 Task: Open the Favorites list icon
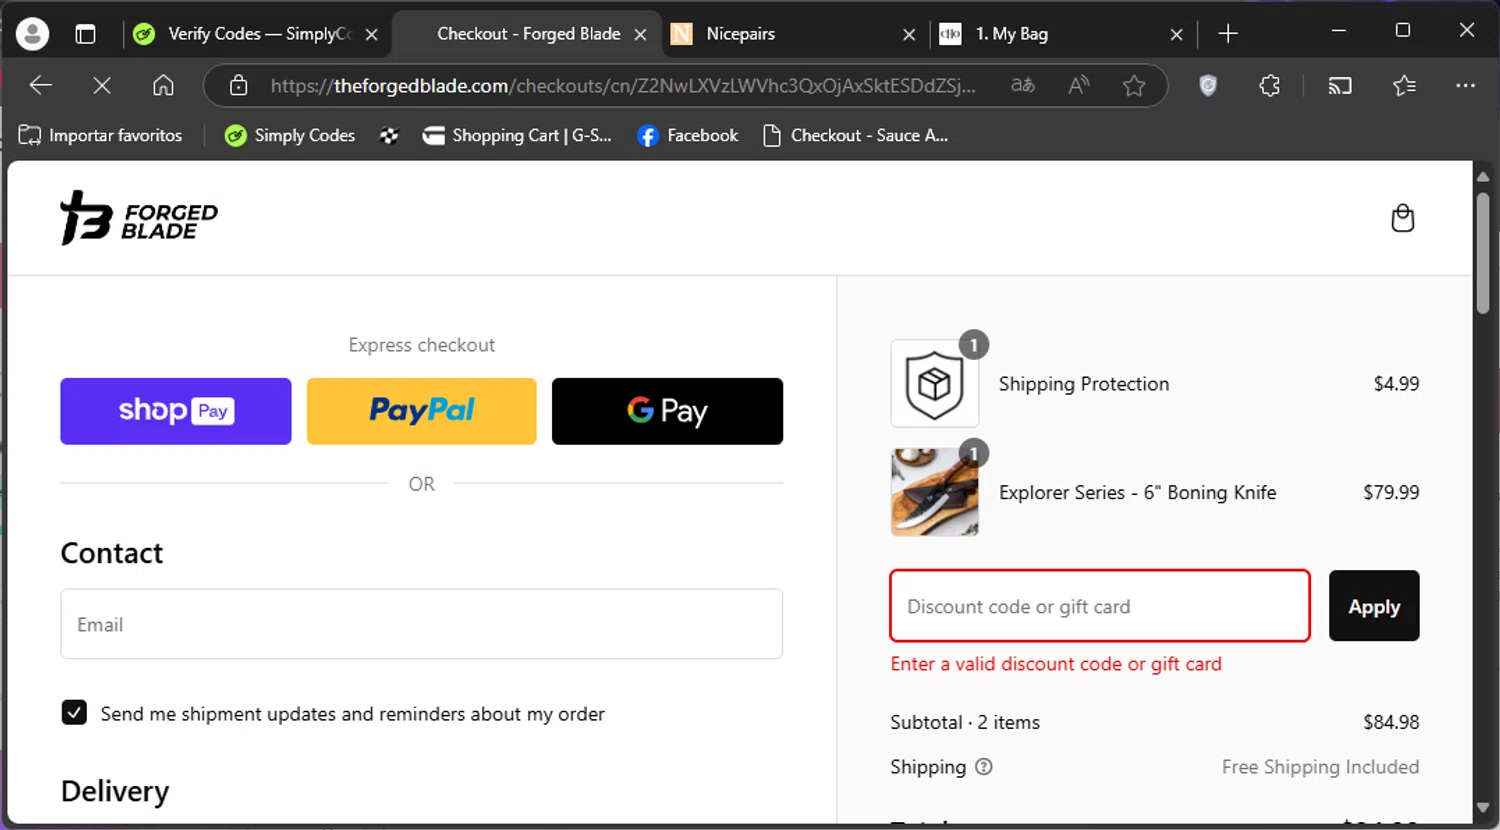pos(1404,86)
